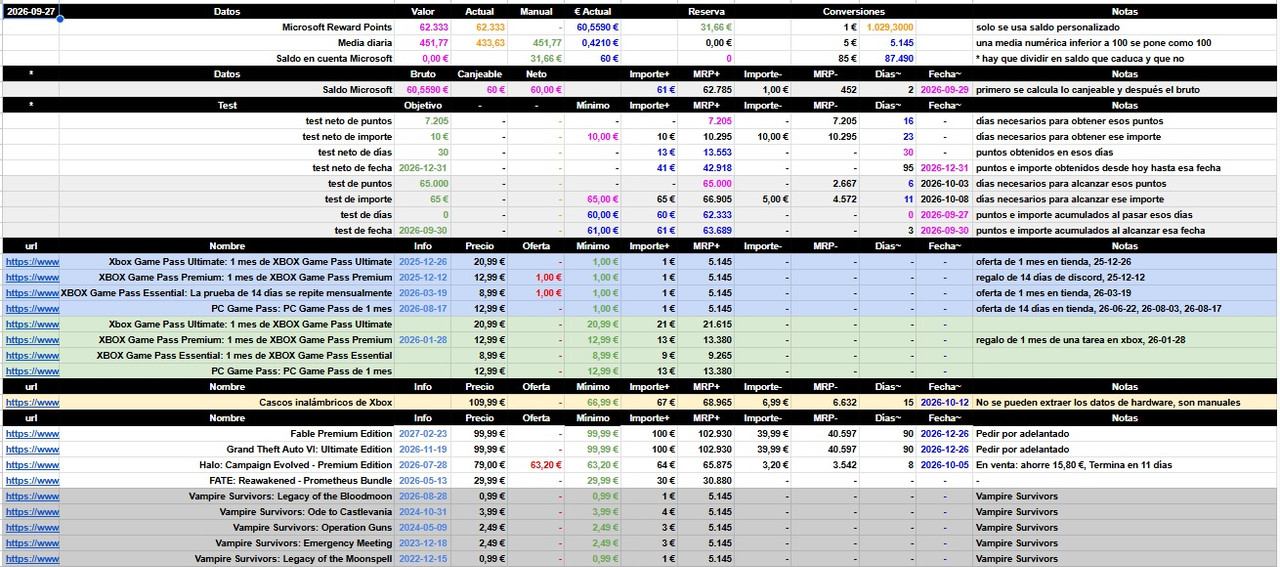
Task: Follow the Vampire Survivors: Ode to Castlevania link
Action: [32, 512]
